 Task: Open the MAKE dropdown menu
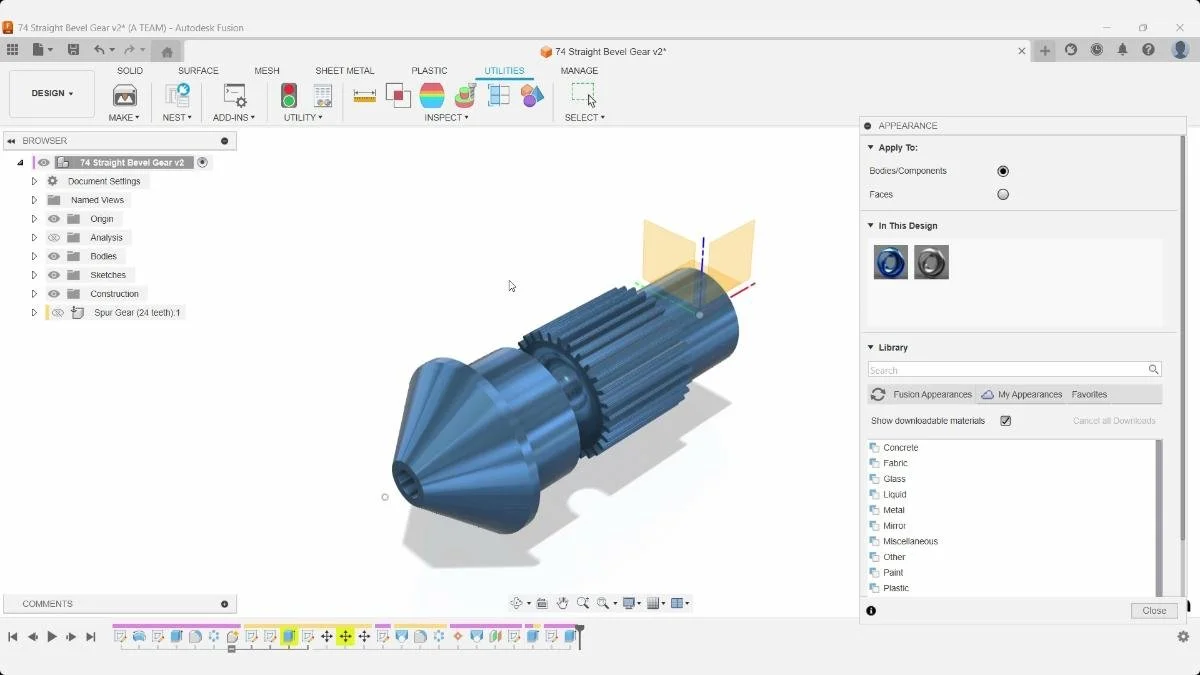coord(124,118)
